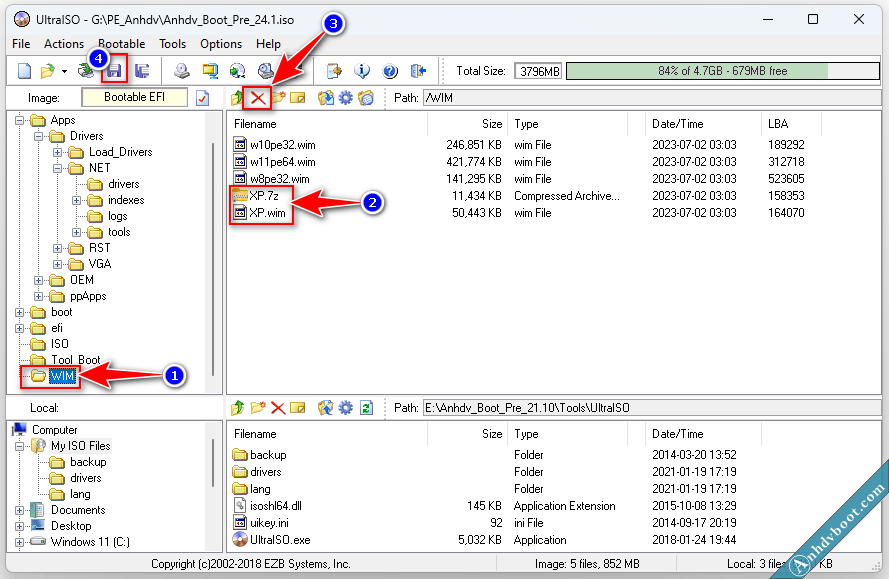Click the red X delete icon in image toolbar
This screenshot has height=579, width=889.
tap(258, 98)
